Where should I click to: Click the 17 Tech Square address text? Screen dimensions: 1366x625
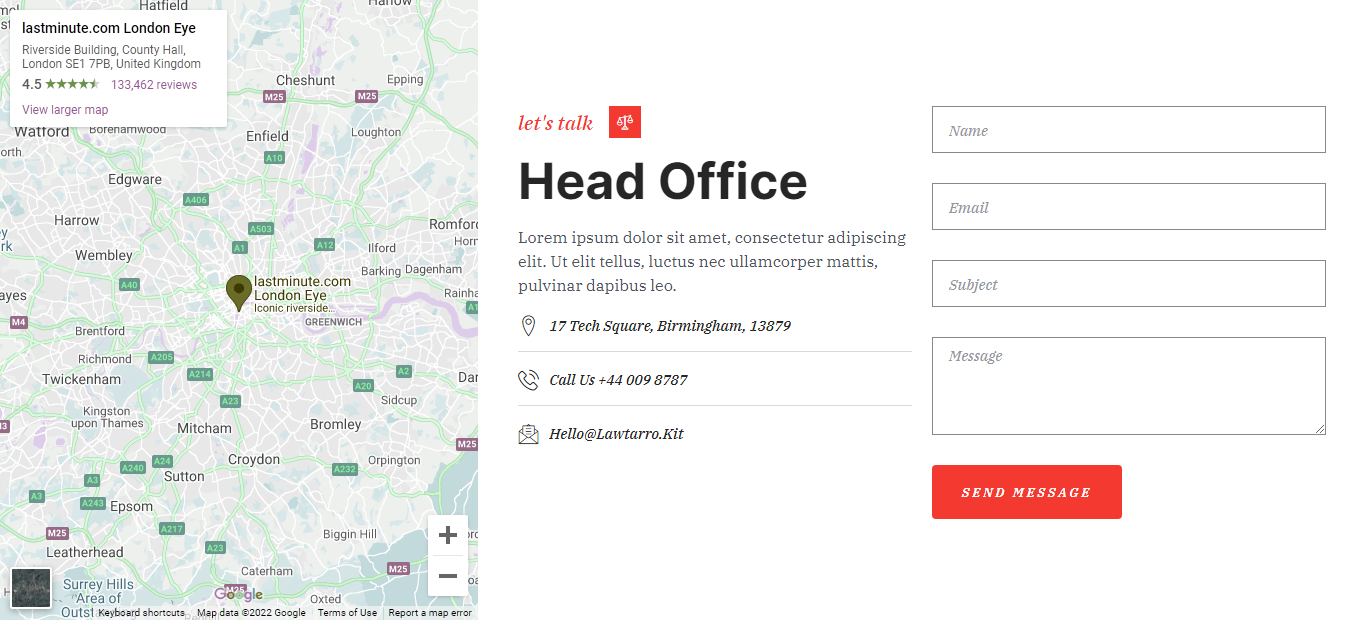[670, 326]
